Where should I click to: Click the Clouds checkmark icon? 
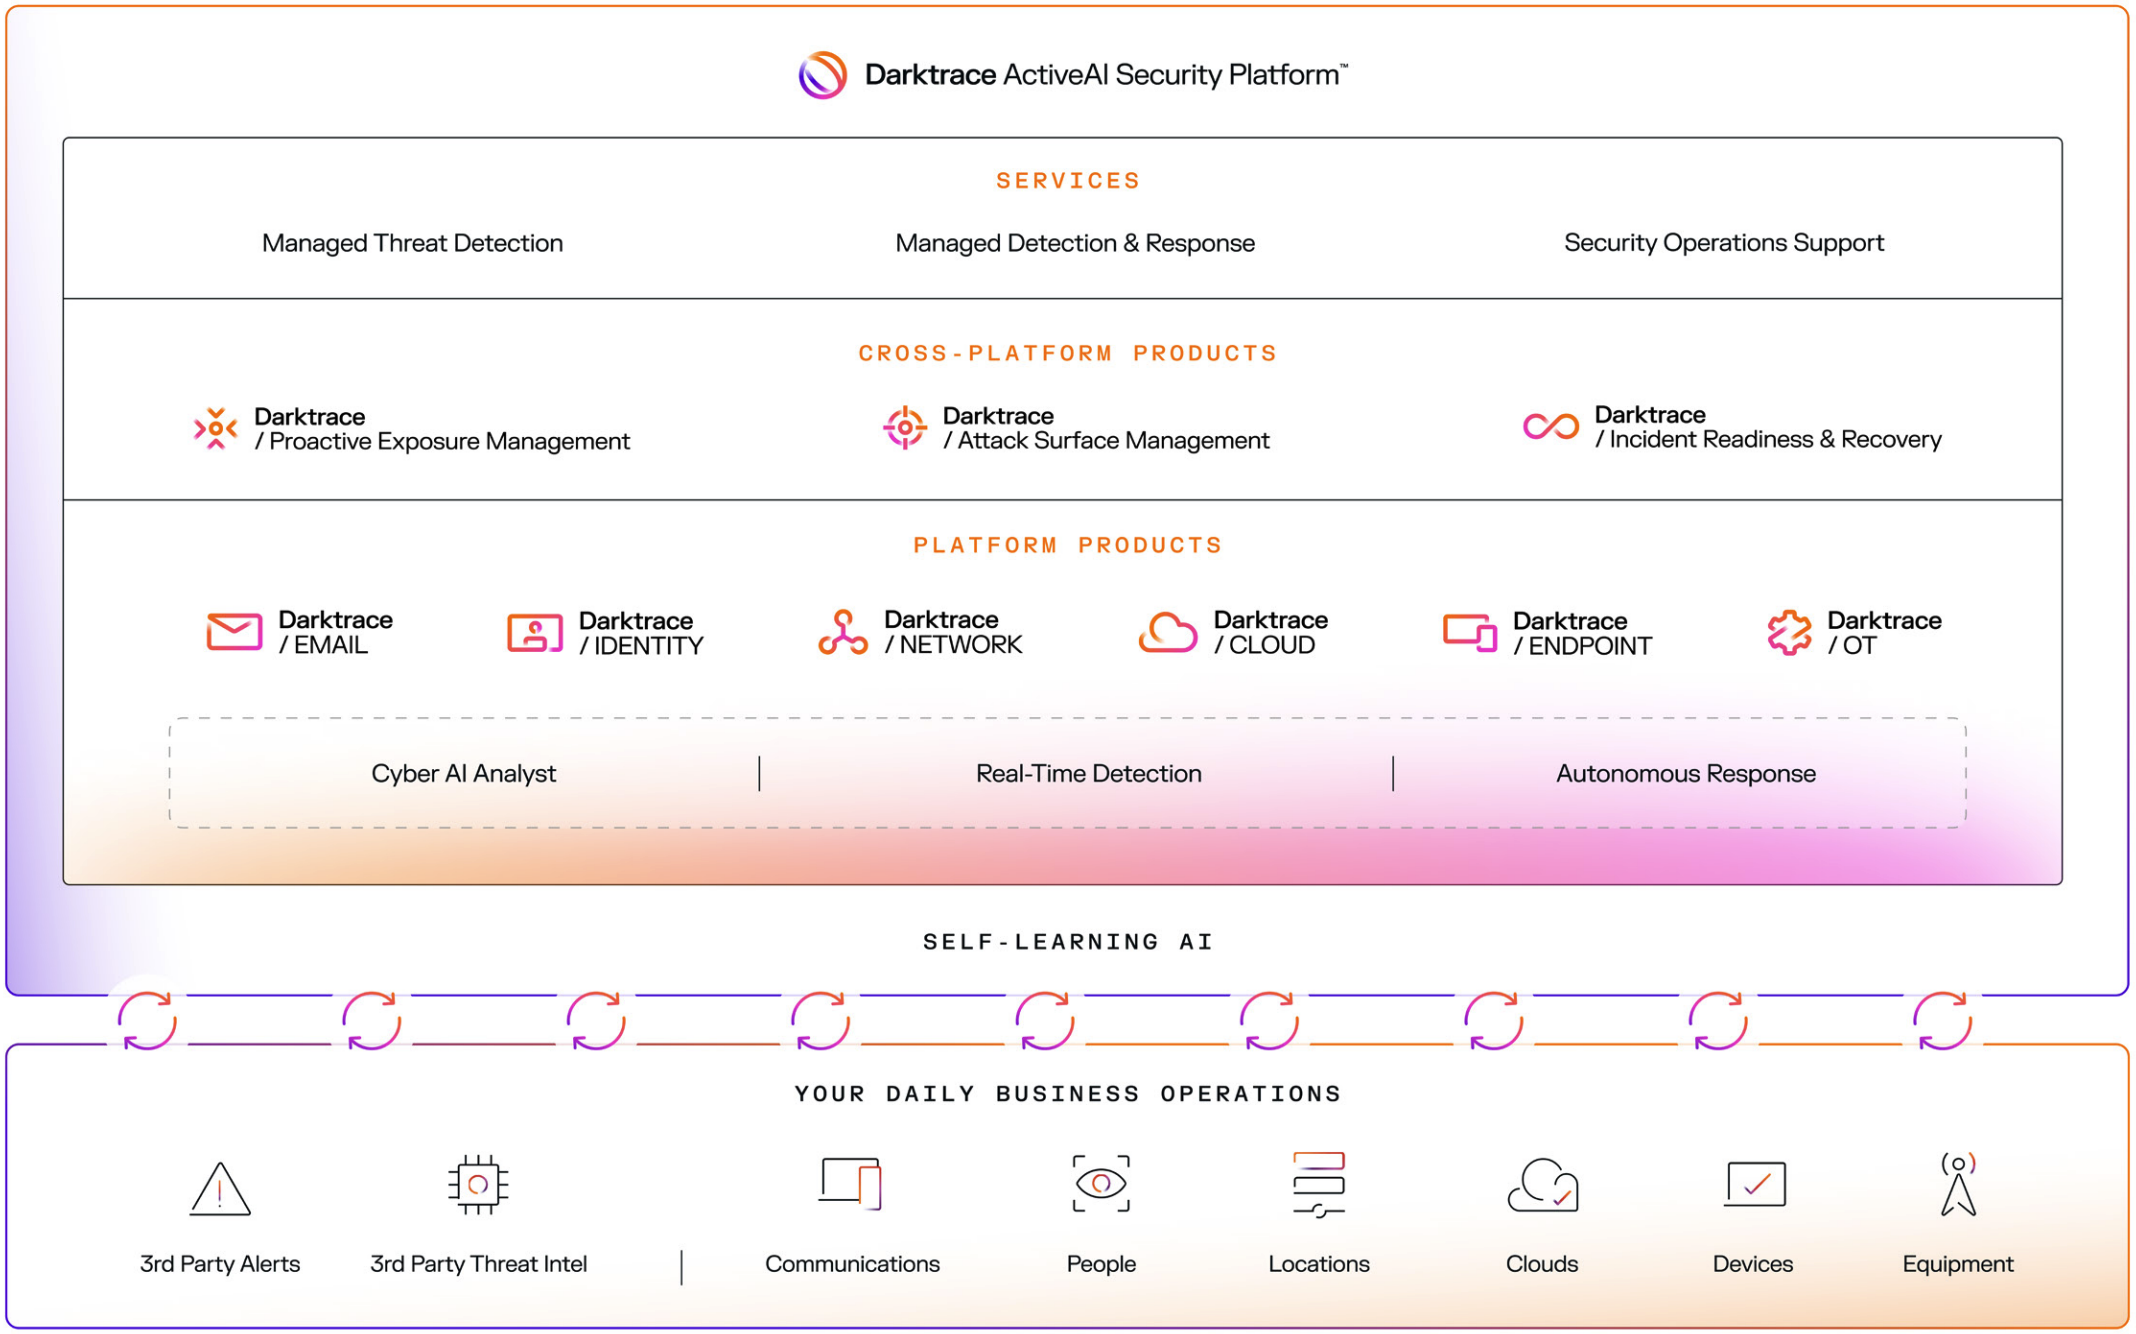coord(1542,1185)
